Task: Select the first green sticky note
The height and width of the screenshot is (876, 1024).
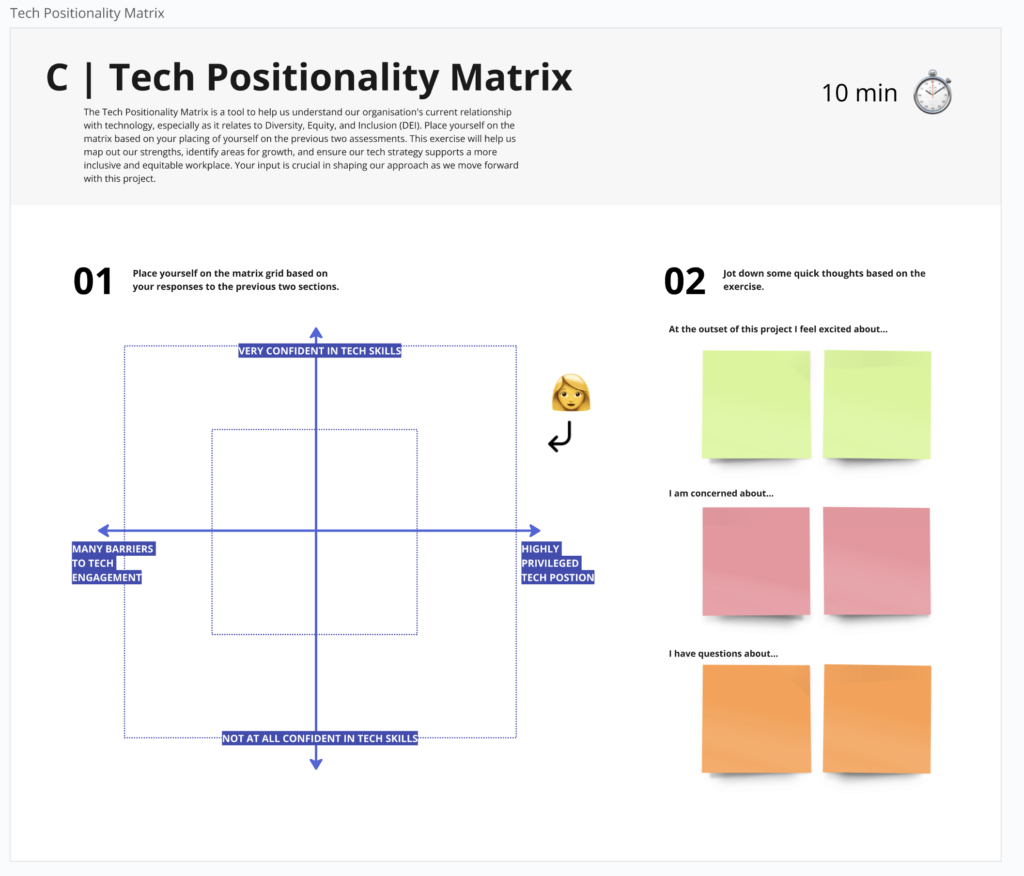Action: coord(756,405)
